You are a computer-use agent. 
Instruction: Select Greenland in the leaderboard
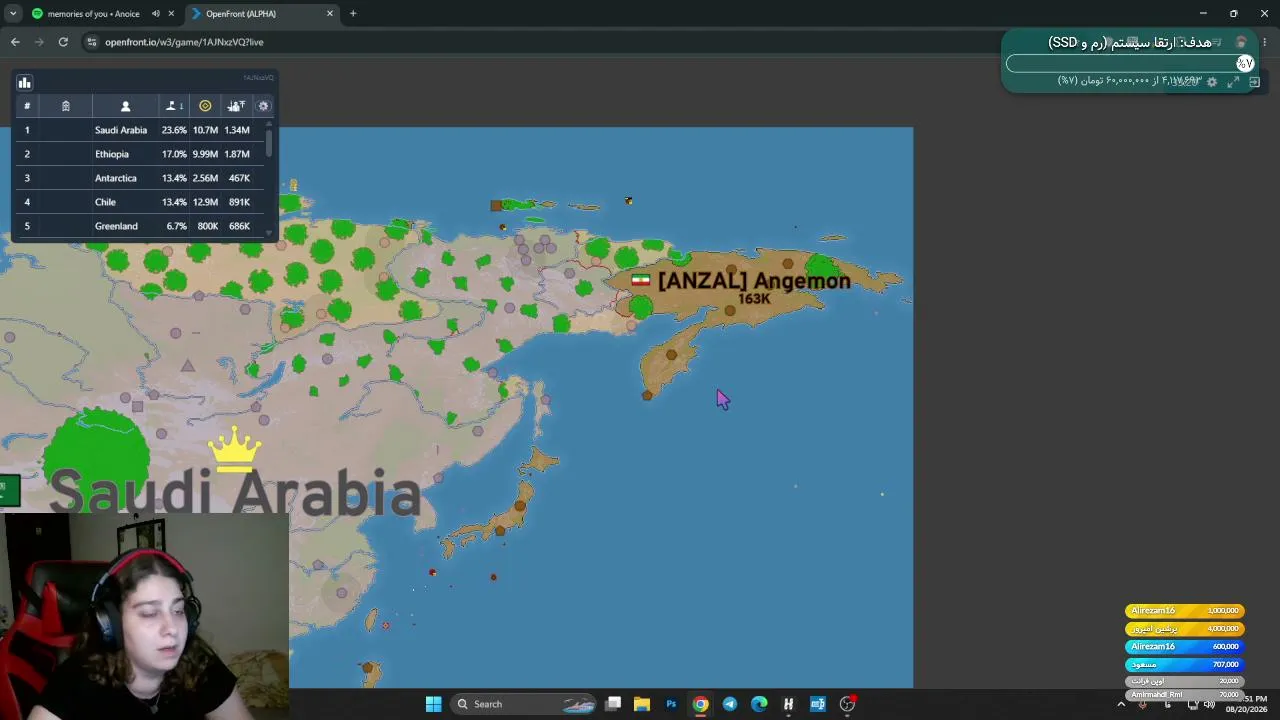138,226
